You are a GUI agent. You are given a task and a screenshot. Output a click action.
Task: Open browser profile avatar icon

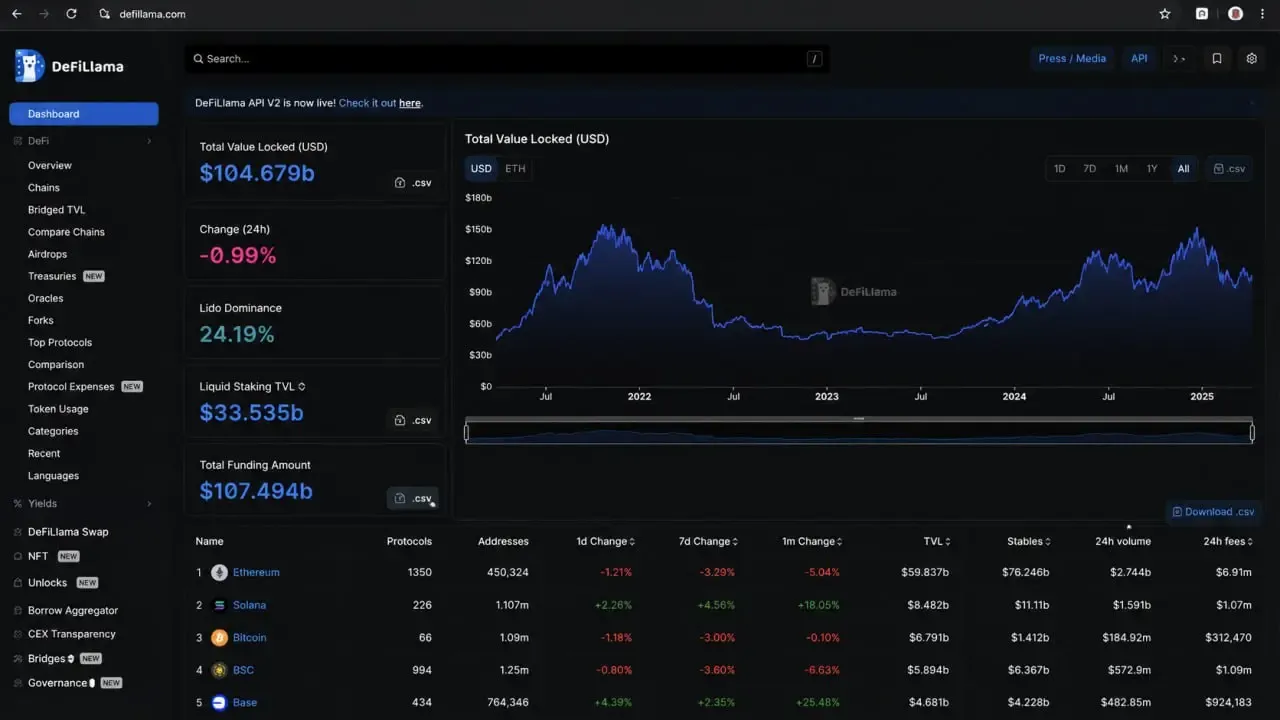[x=1235, y=14]
